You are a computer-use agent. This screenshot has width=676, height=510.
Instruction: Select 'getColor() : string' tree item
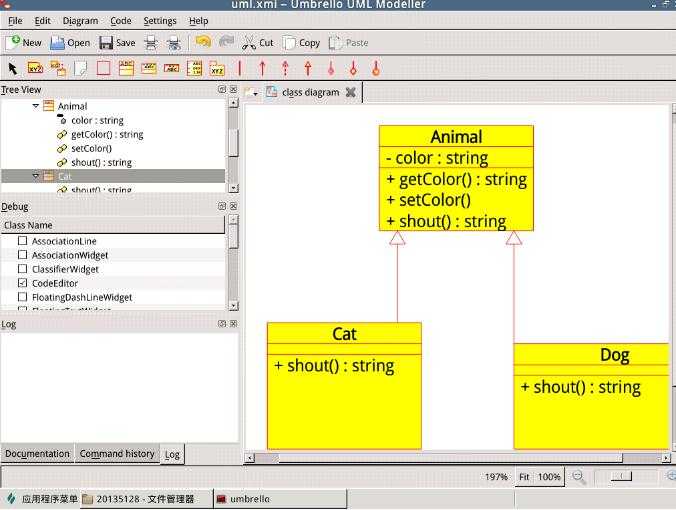(x=107, y=135)
